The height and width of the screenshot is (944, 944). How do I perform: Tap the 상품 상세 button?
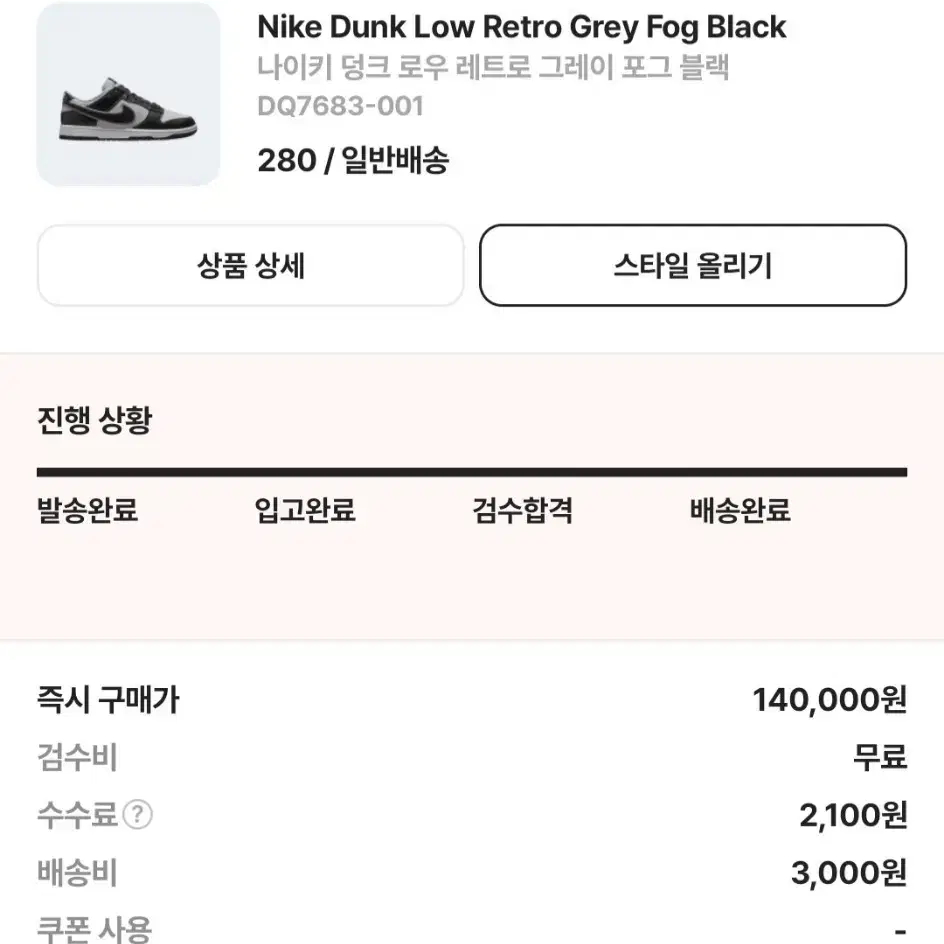[250, 266]
